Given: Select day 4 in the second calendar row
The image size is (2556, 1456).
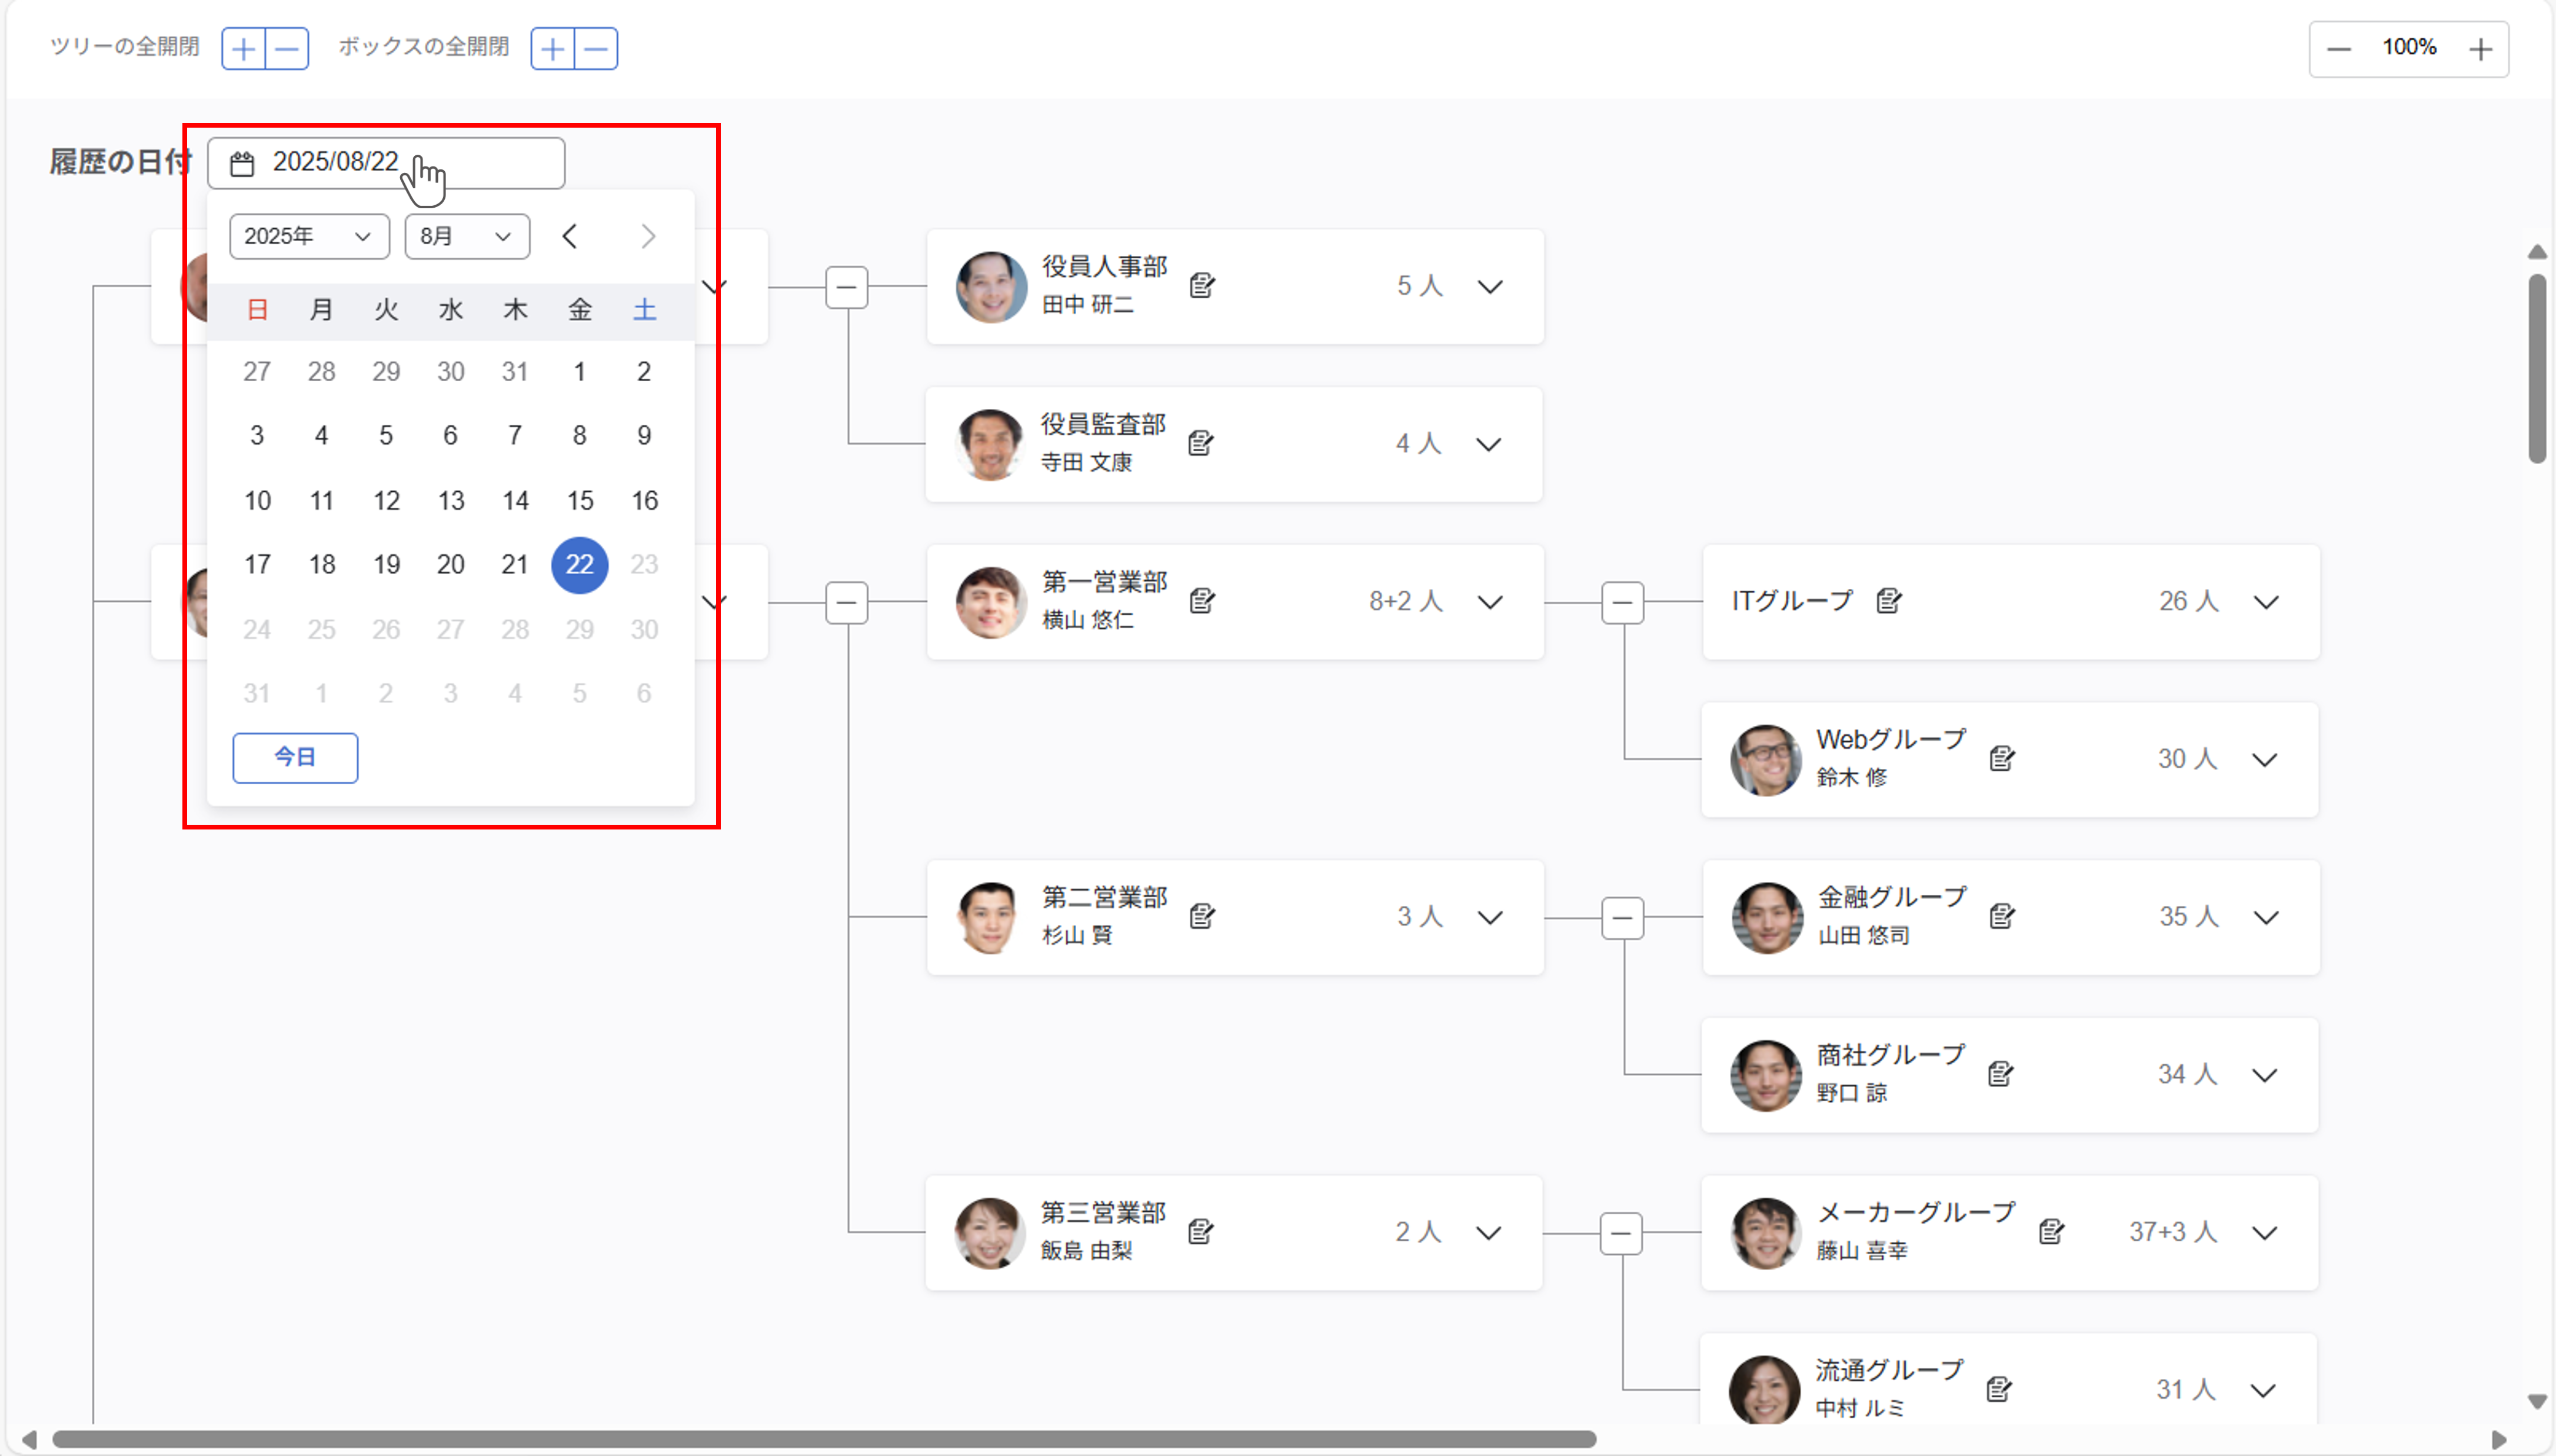Looking at the screenshot, I should [x=321, y=435].
